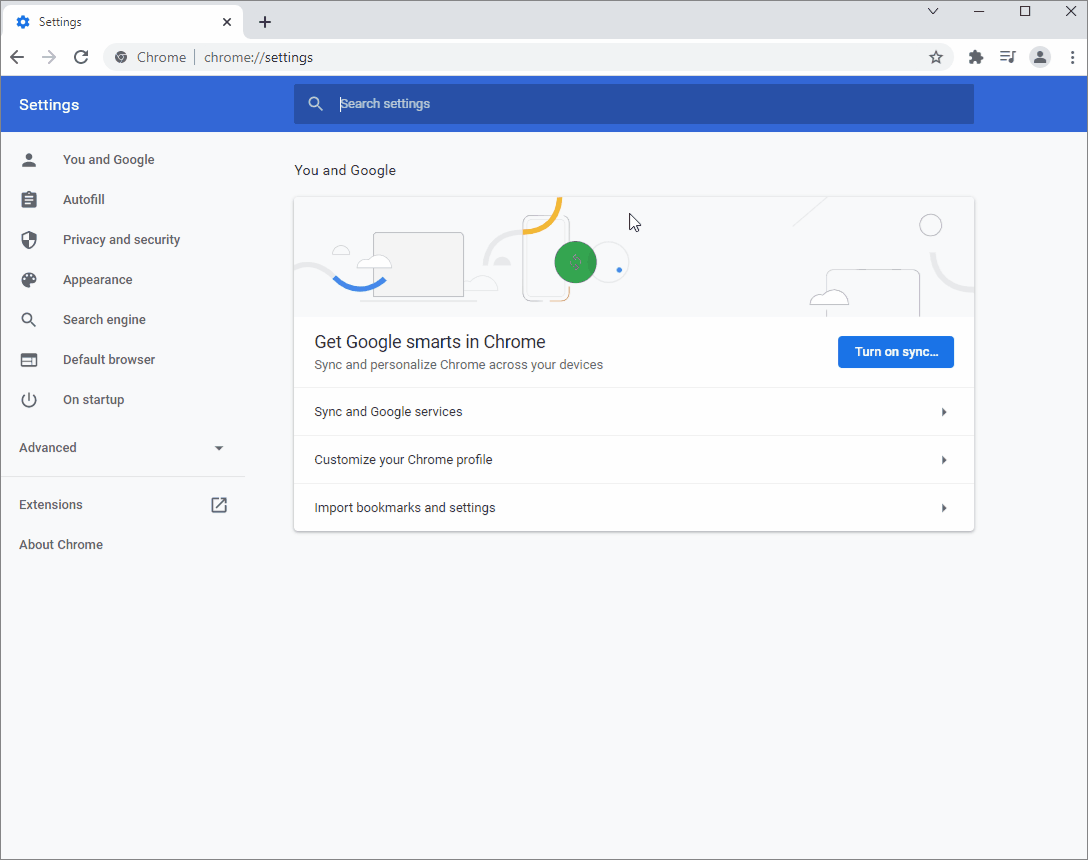This screenshot has width=1088, height=860.
Task: Click the Autofill clipboard icon
Action: tap(29, 200)
